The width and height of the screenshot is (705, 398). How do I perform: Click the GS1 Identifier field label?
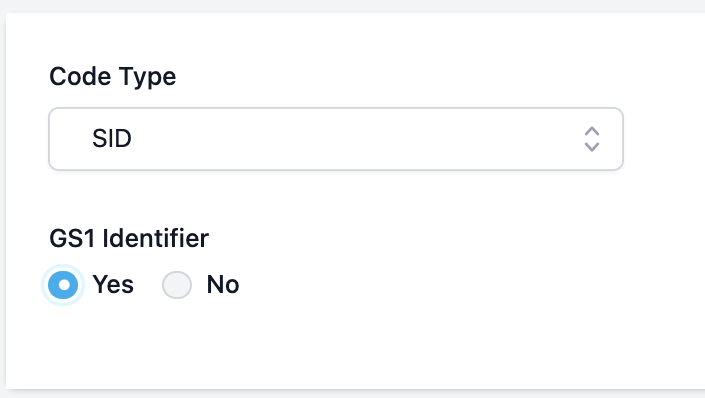pyautogui.click(x=129, y=238)
